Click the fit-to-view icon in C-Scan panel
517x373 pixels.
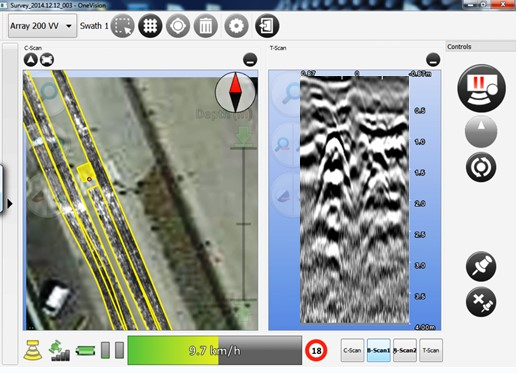tap(47, 60)
